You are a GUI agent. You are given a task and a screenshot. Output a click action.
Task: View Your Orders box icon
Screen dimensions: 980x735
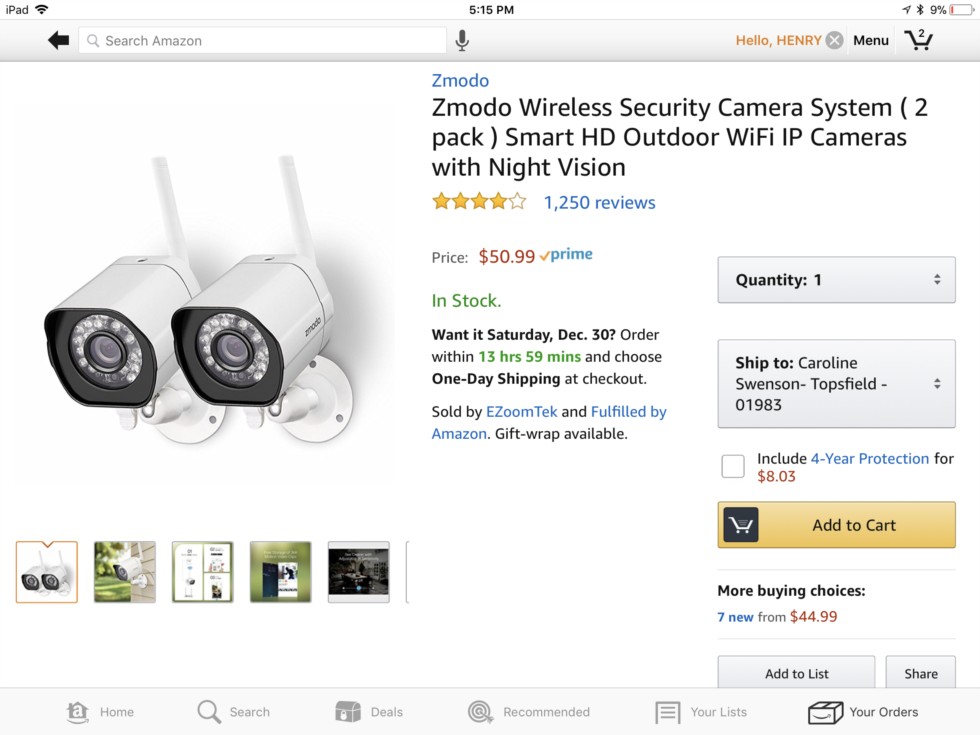[825, 712]
